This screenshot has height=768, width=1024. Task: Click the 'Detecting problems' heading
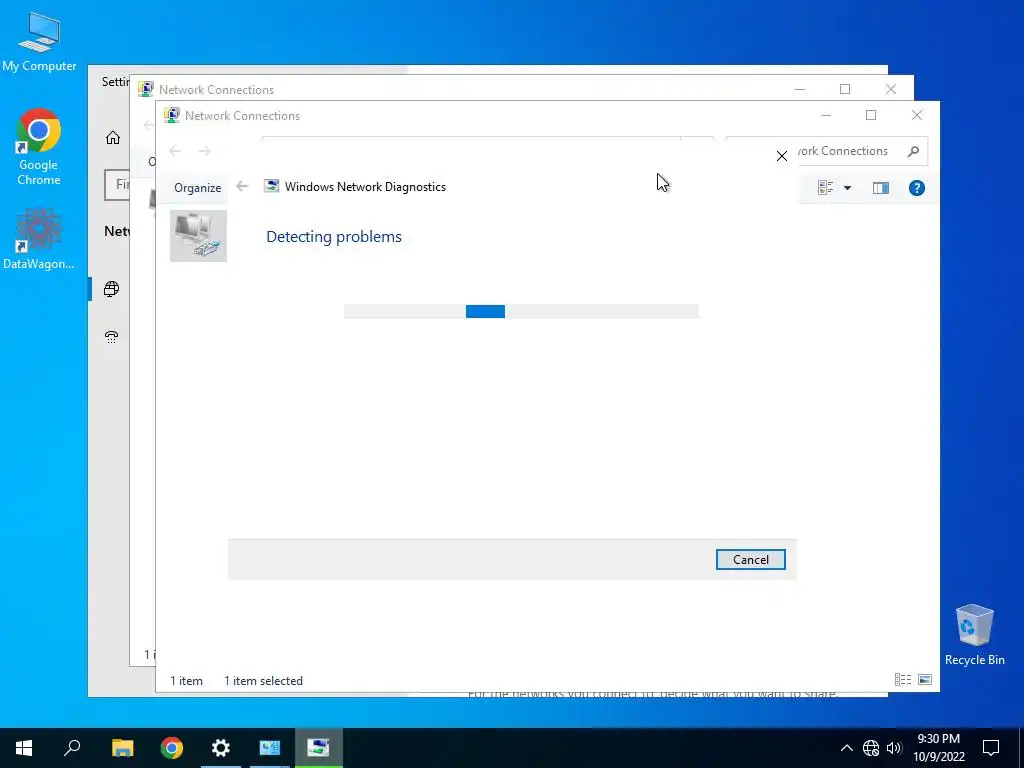click(x=334, y=236)
